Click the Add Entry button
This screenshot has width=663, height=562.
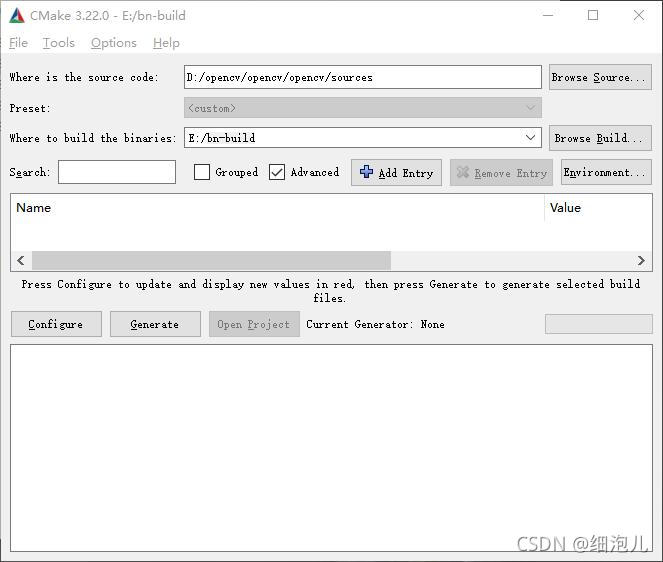[396, 173]
